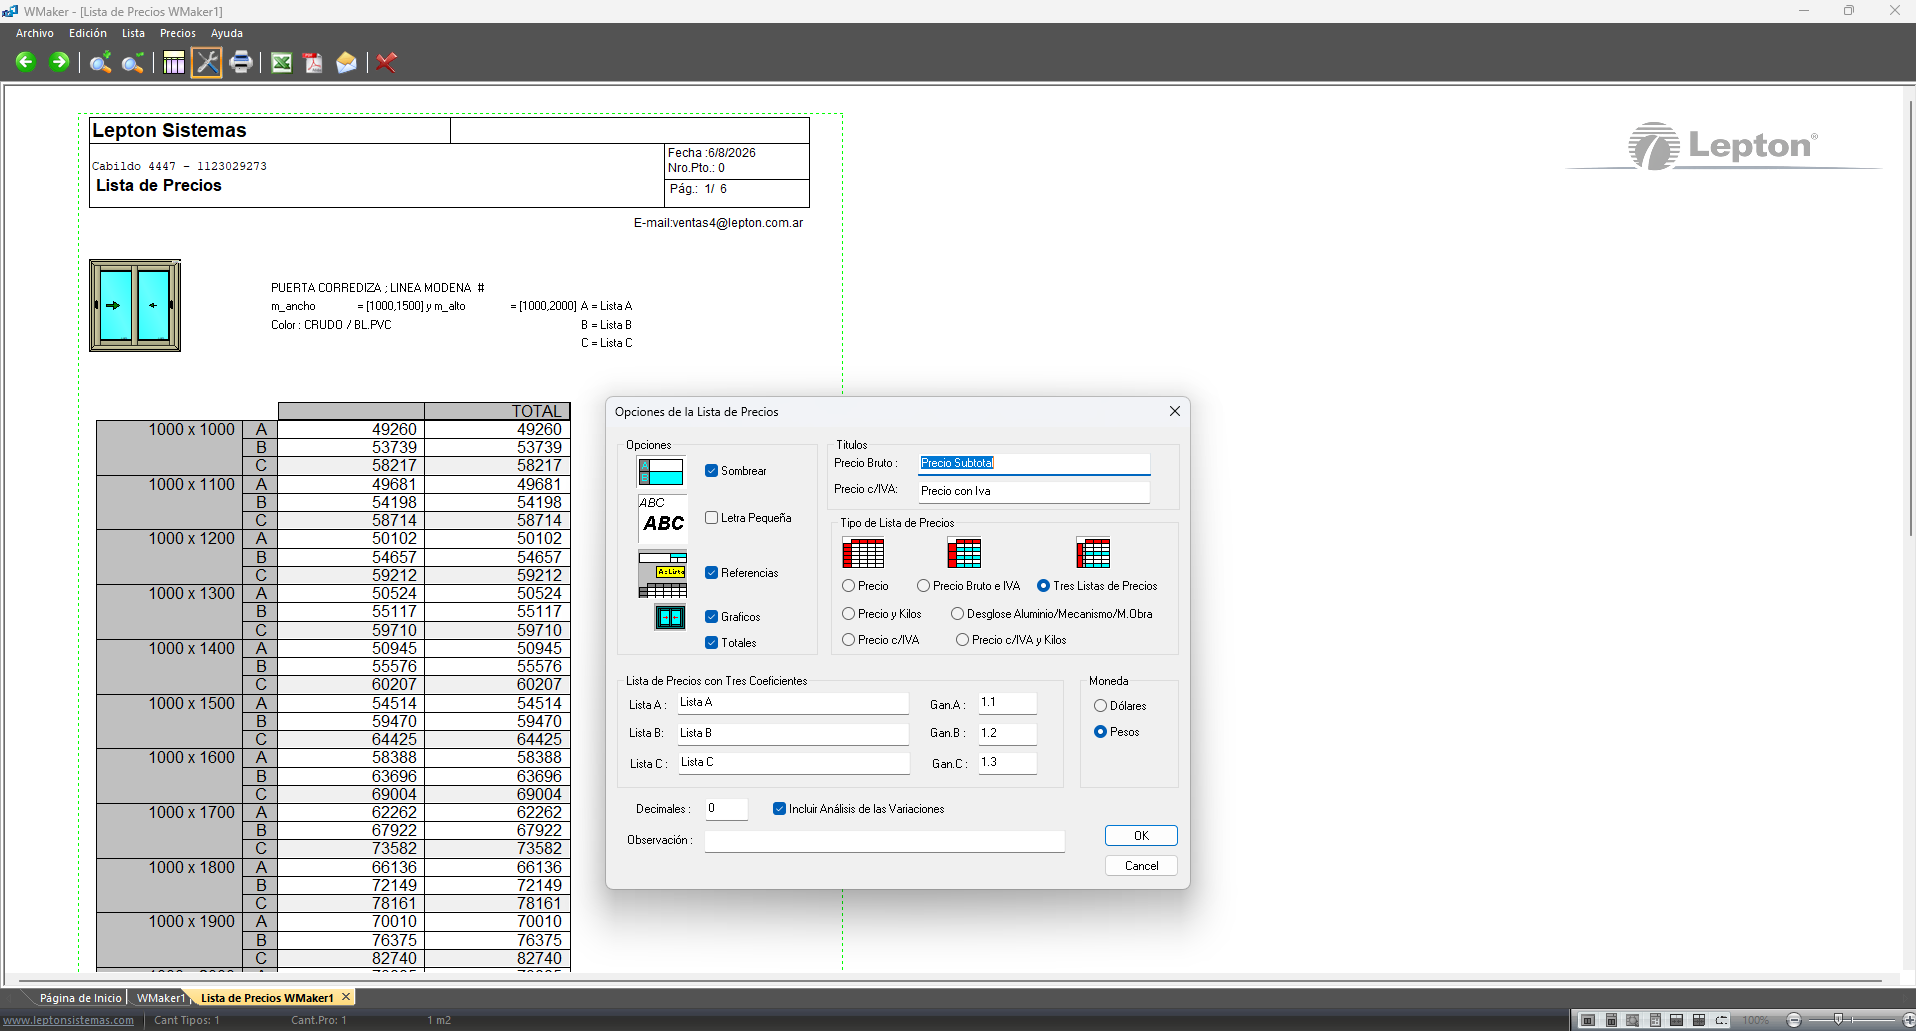Click the dashed rectangle icon in status bar
1916x1031 pixels.
(x=1721, y=1020)
